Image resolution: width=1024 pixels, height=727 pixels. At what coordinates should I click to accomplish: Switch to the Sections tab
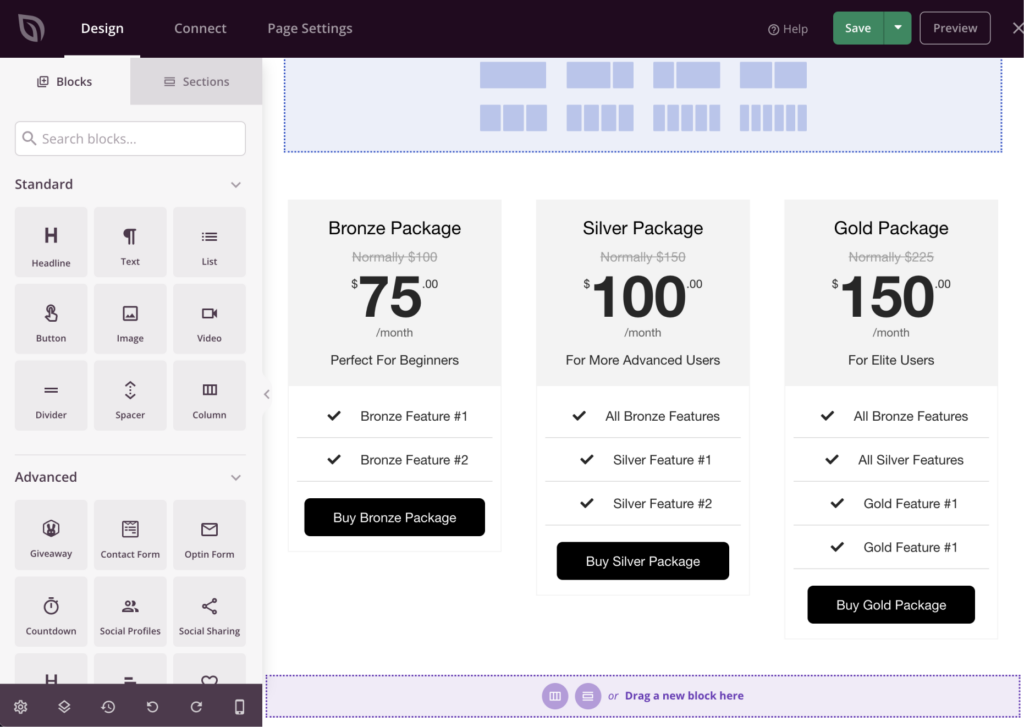click(196, 81)
